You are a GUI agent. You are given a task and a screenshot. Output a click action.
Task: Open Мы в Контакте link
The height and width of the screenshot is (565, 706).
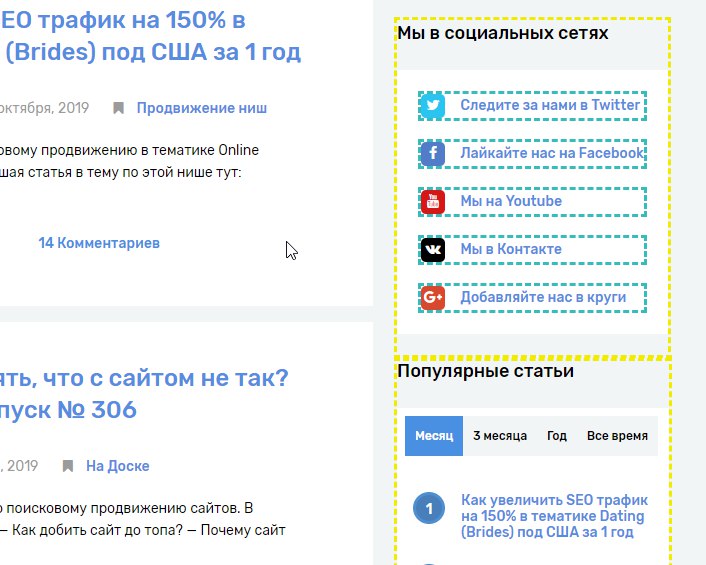pyautogui.click(x=511, y=249)
